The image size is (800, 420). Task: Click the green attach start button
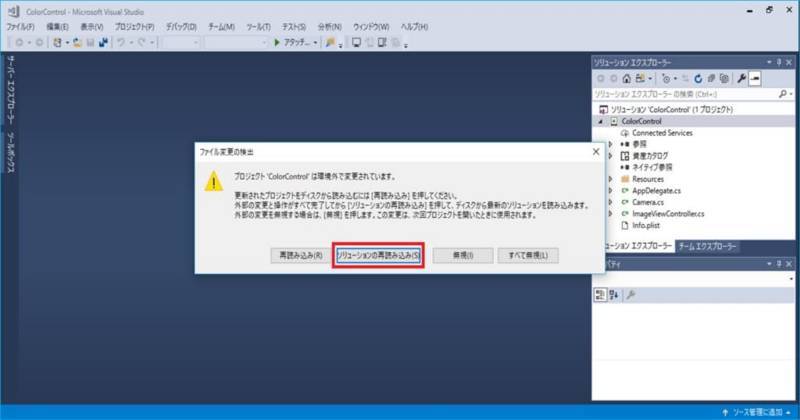point(292,42)
